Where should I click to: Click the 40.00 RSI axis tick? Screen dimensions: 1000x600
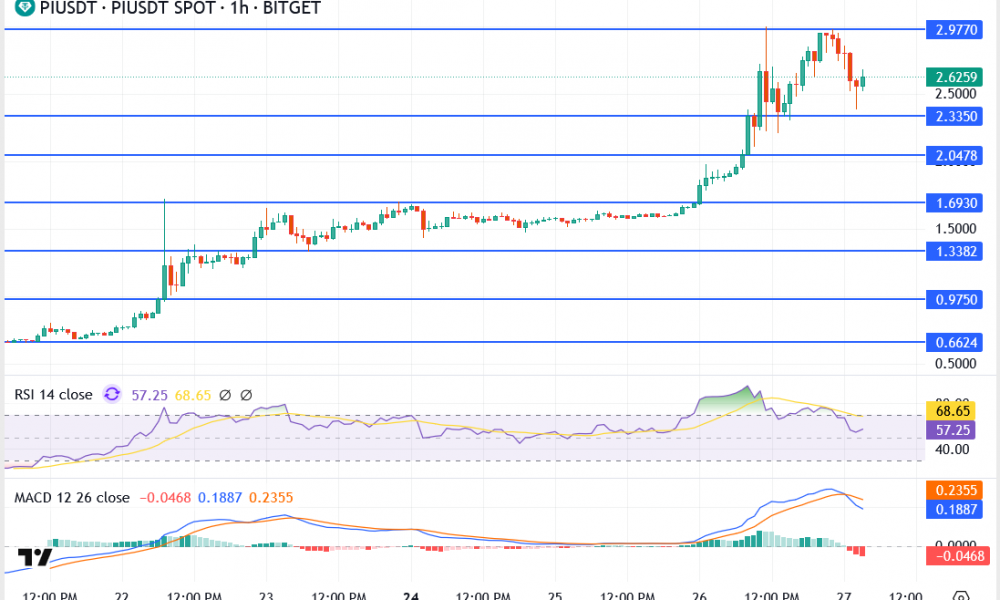point(952,450)
